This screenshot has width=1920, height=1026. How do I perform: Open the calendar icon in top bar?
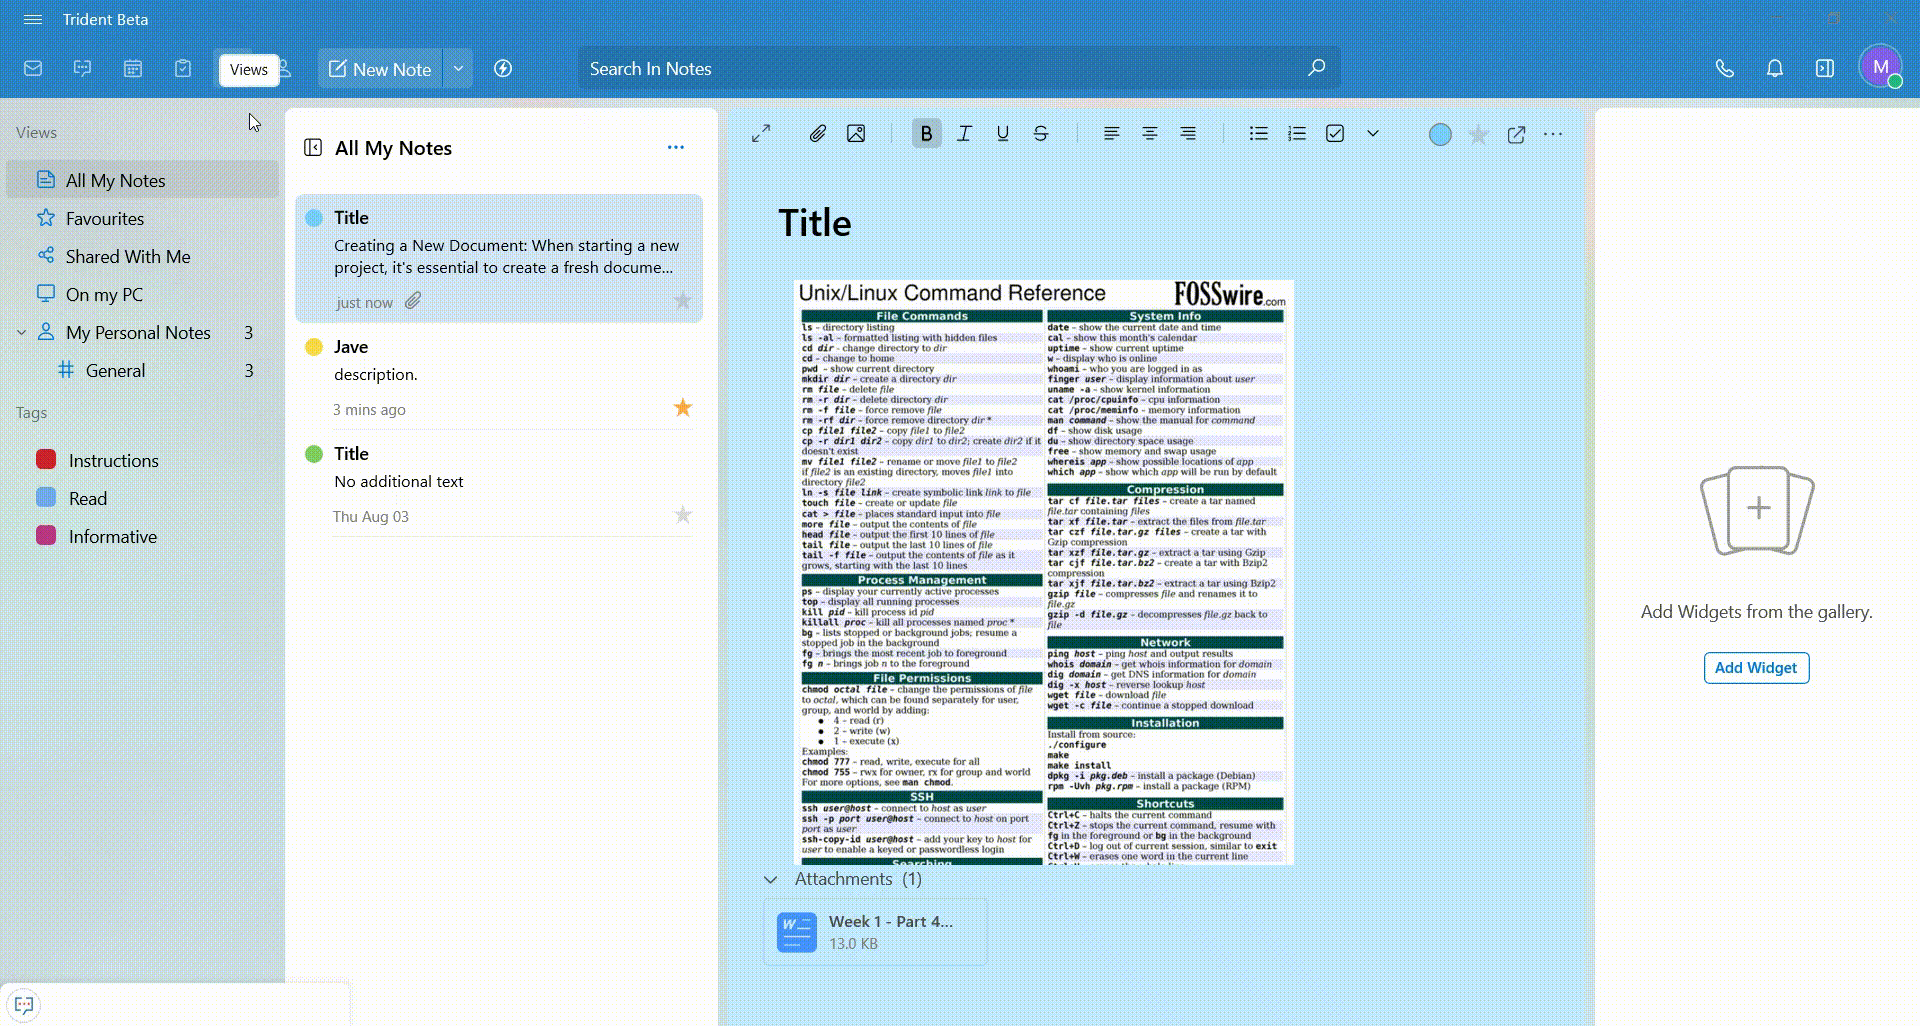coord(133,69)
